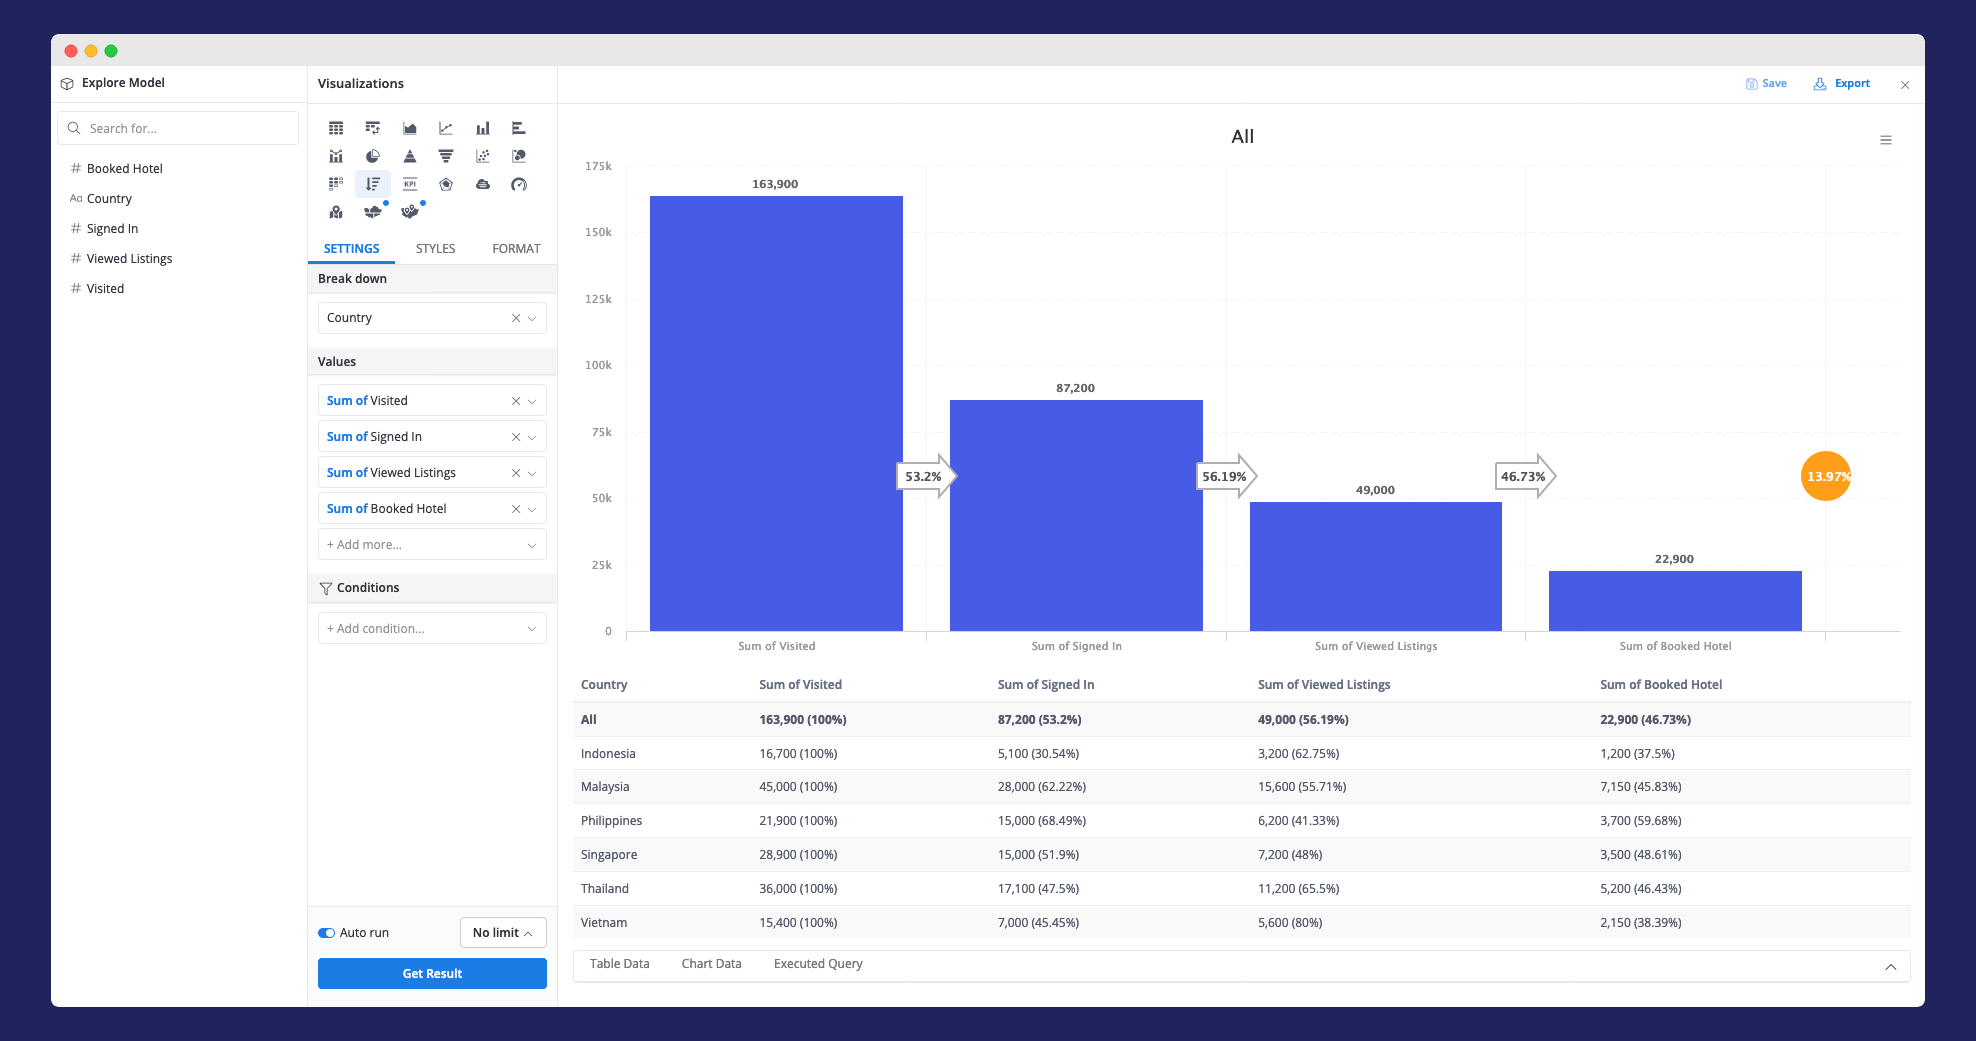
Task: Open the Executed Query tab
Action: pyautogui.click(x=817, y=964)
